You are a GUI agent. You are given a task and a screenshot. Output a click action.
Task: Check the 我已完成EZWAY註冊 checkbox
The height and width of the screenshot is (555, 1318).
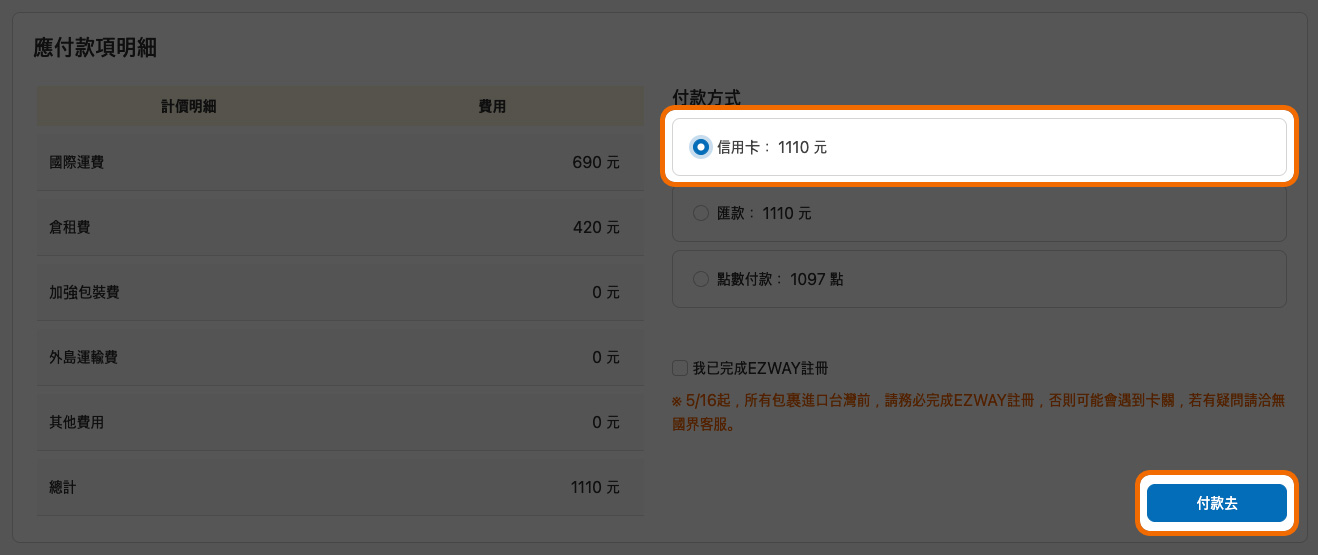pos(680,368)
